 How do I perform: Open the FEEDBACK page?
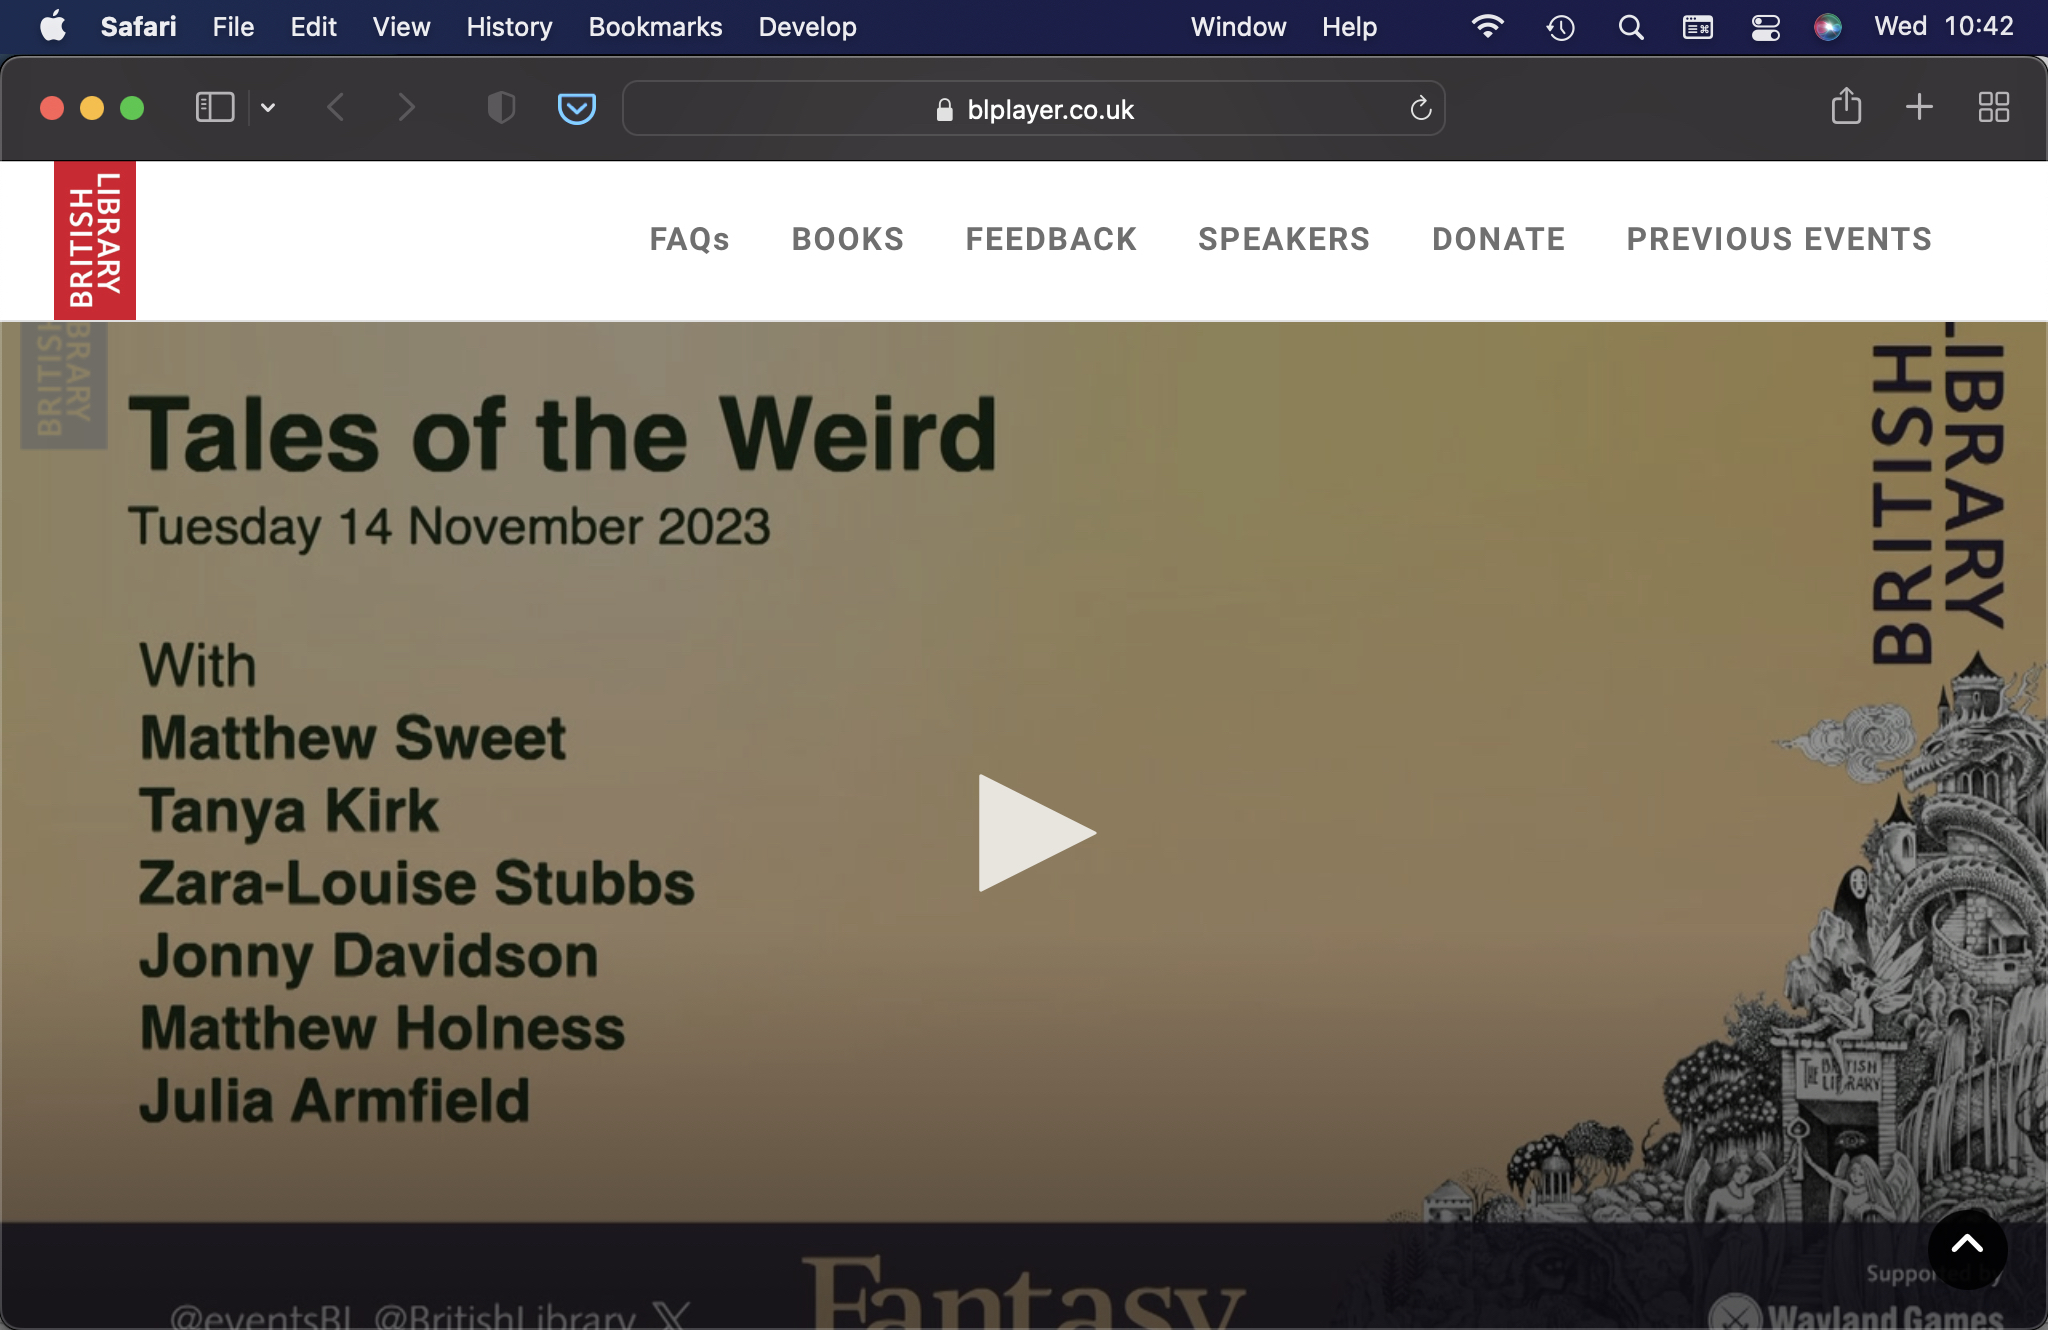click(1051, 239)
